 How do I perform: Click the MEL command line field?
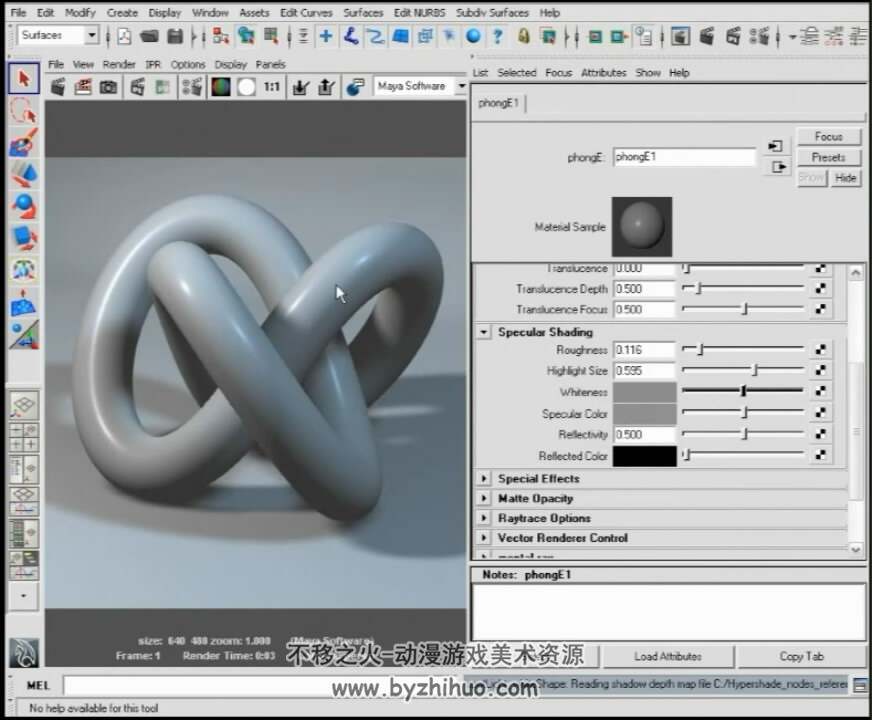click(264, 686)
